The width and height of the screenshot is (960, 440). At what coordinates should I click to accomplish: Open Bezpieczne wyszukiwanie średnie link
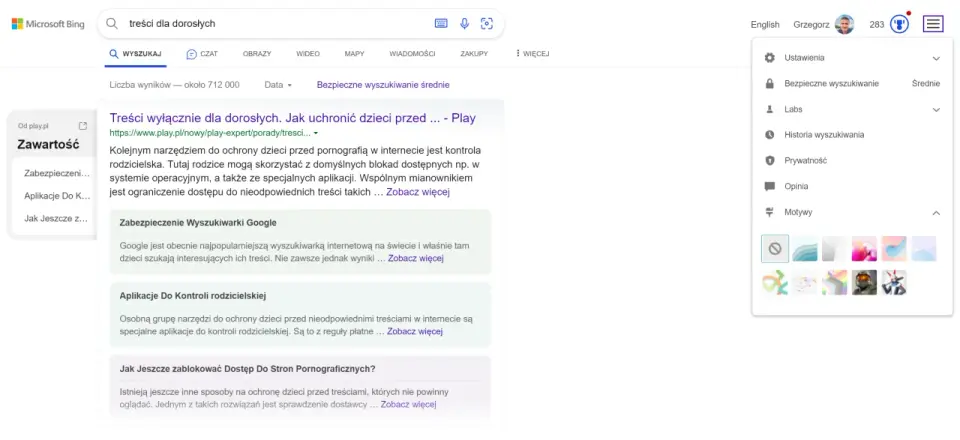(383, 85)
